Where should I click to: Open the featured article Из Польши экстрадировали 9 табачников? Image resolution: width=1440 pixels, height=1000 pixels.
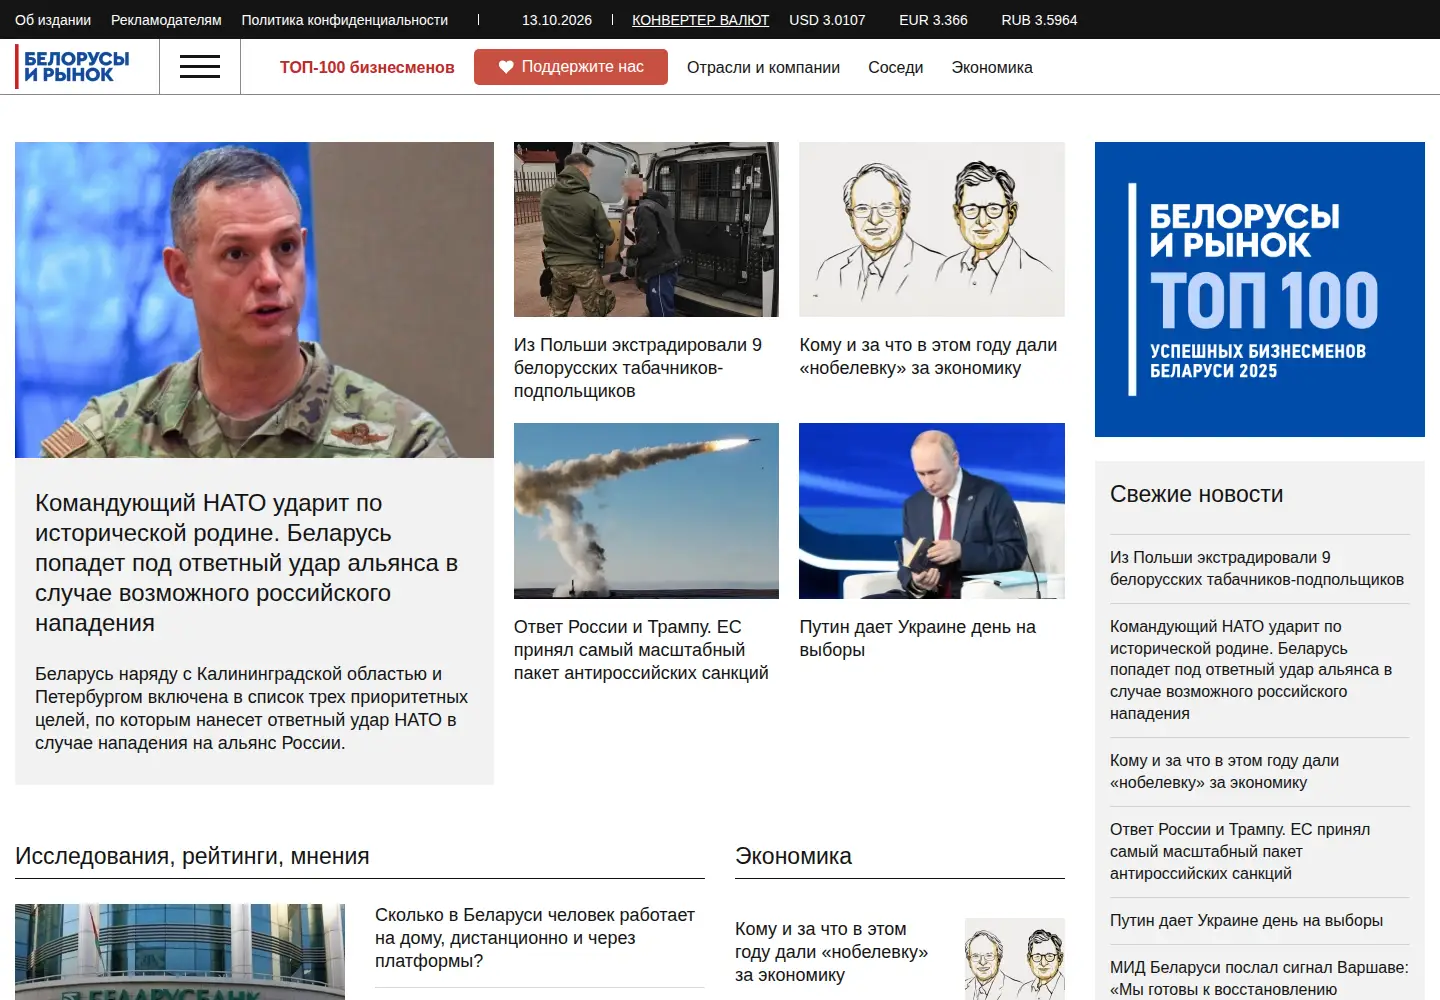point(638,368)
